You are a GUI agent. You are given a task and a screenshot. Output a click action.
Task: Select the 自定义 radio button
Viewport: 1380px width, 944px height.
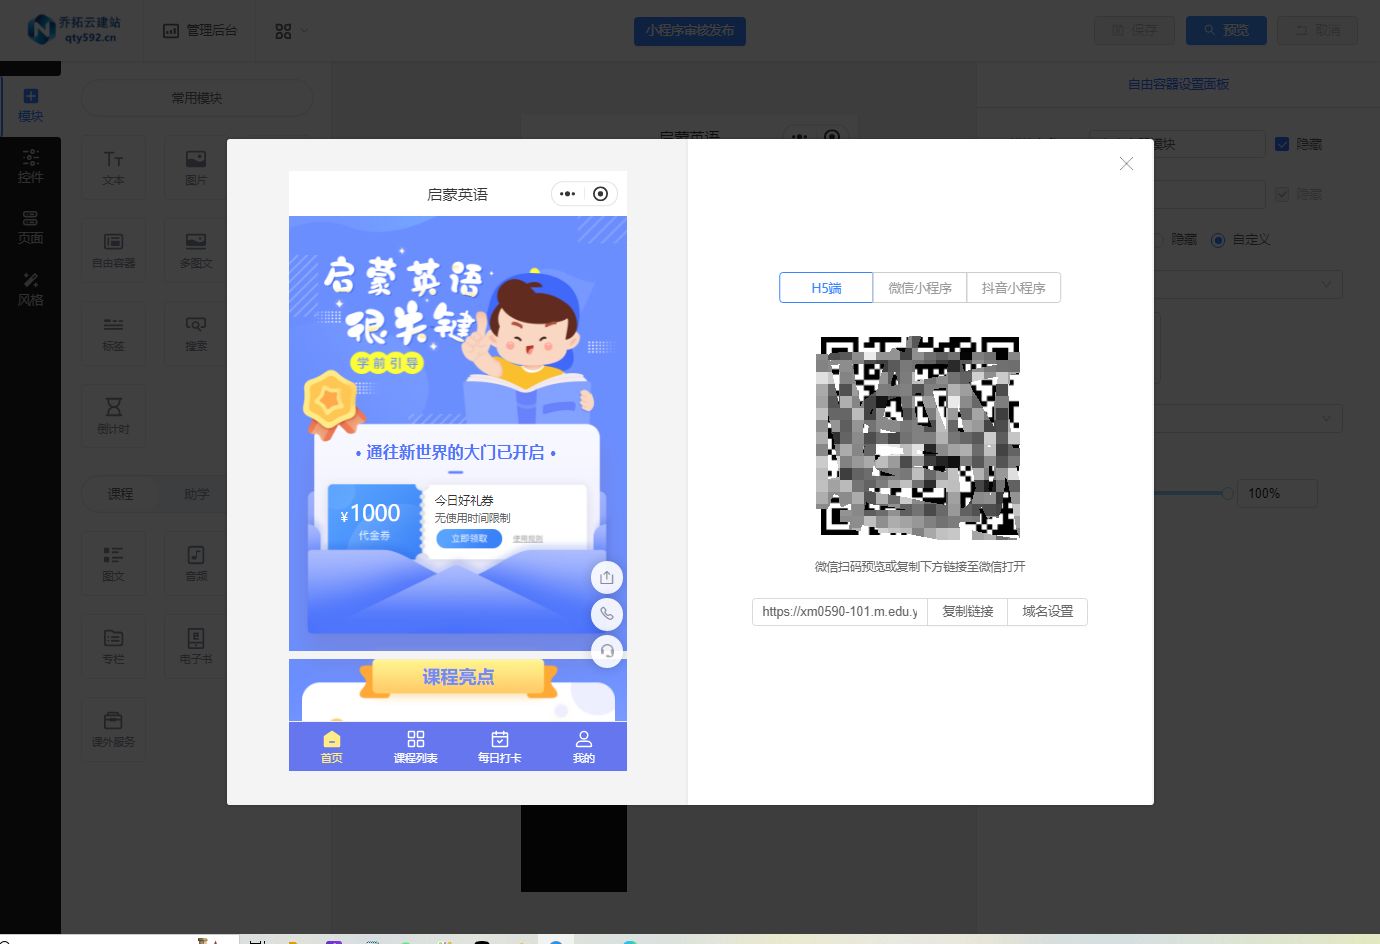(1218, 240)
